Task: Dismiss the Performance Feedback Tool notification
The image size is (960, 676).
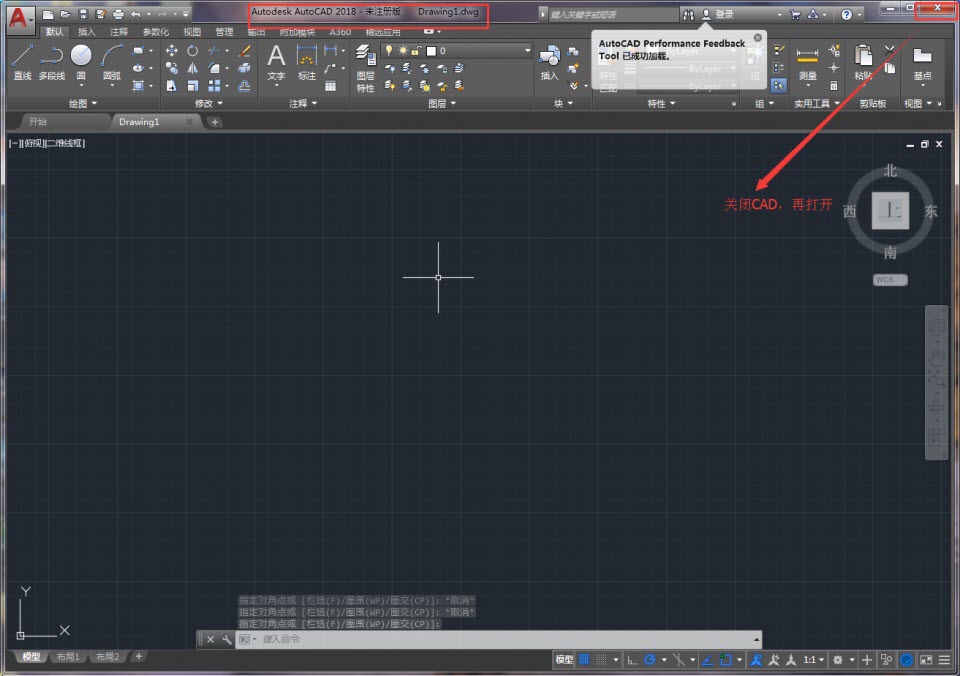Action: pyautogui.click(x=757, y=37)
